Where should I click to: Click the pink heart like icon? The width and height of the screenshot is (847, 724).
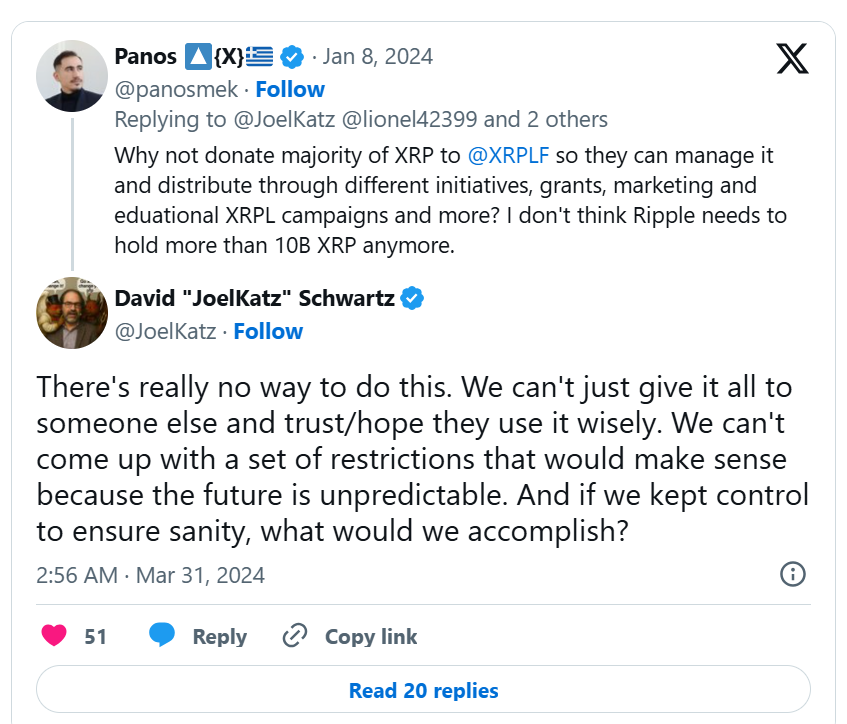tap(54, 636)
